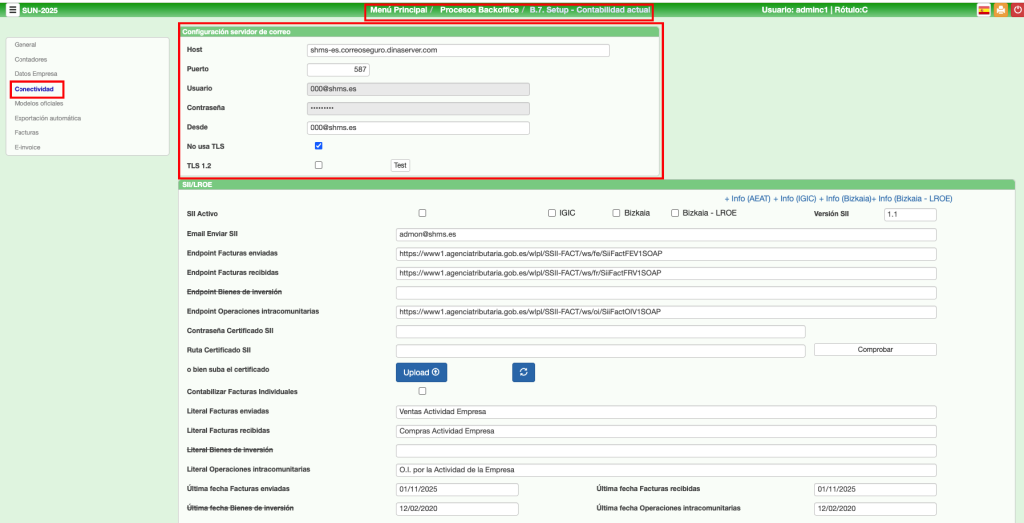This screenshot has height=523, width=1024.
Task: Uncheck the No usa TLS checkbox
Action: (x=319, y=146)
